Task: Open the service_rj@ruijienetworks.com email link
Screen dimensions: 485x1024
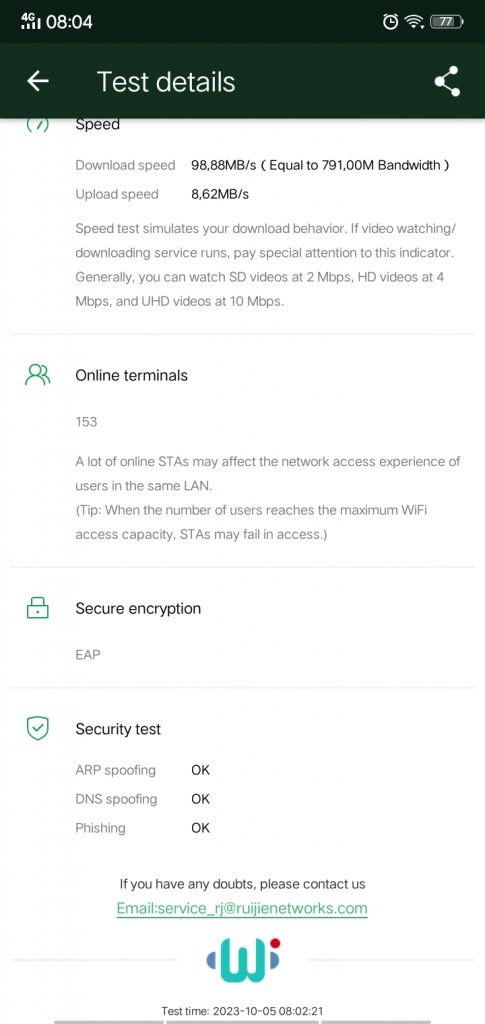Action: (x=242, y=908)
